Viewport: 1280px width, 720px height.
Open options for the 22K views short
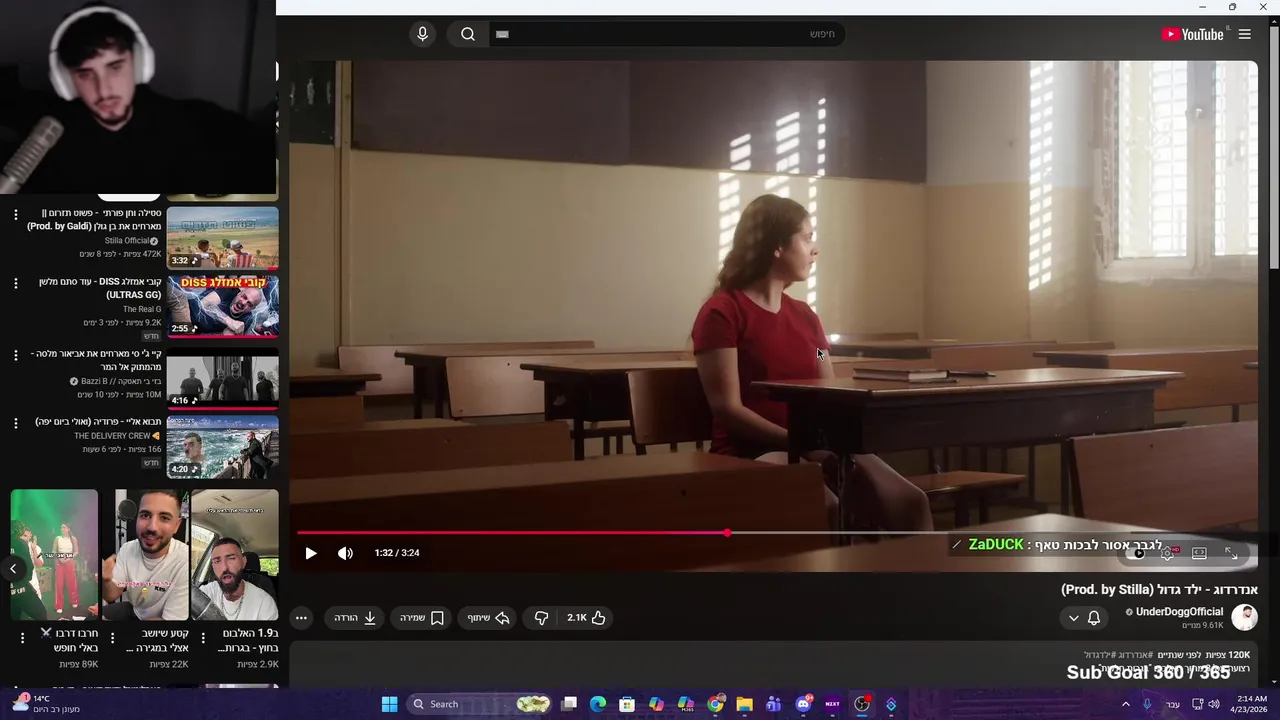(112, 637)
